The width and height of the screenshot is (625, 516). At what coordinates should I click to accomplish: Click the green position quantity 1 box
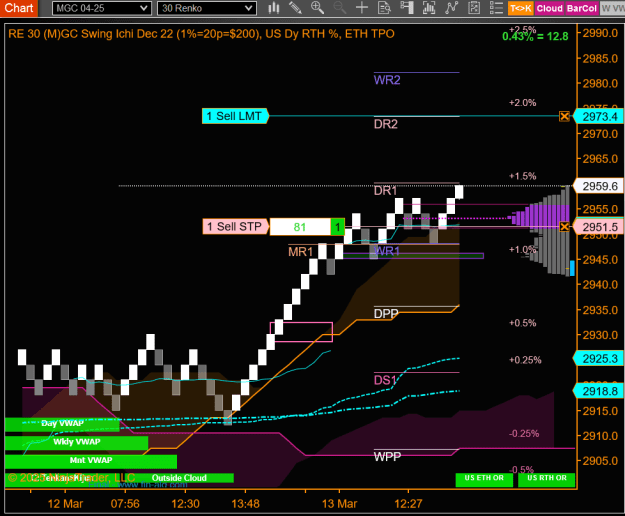pos(338,227)
